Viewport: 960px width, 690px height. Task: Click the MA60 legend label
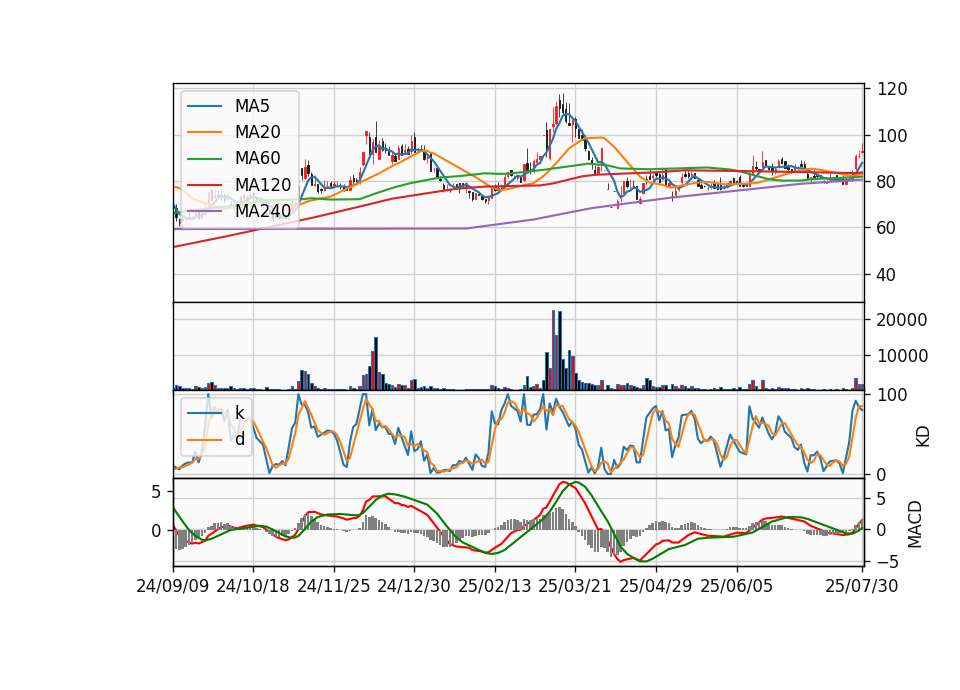pos(257,159)
